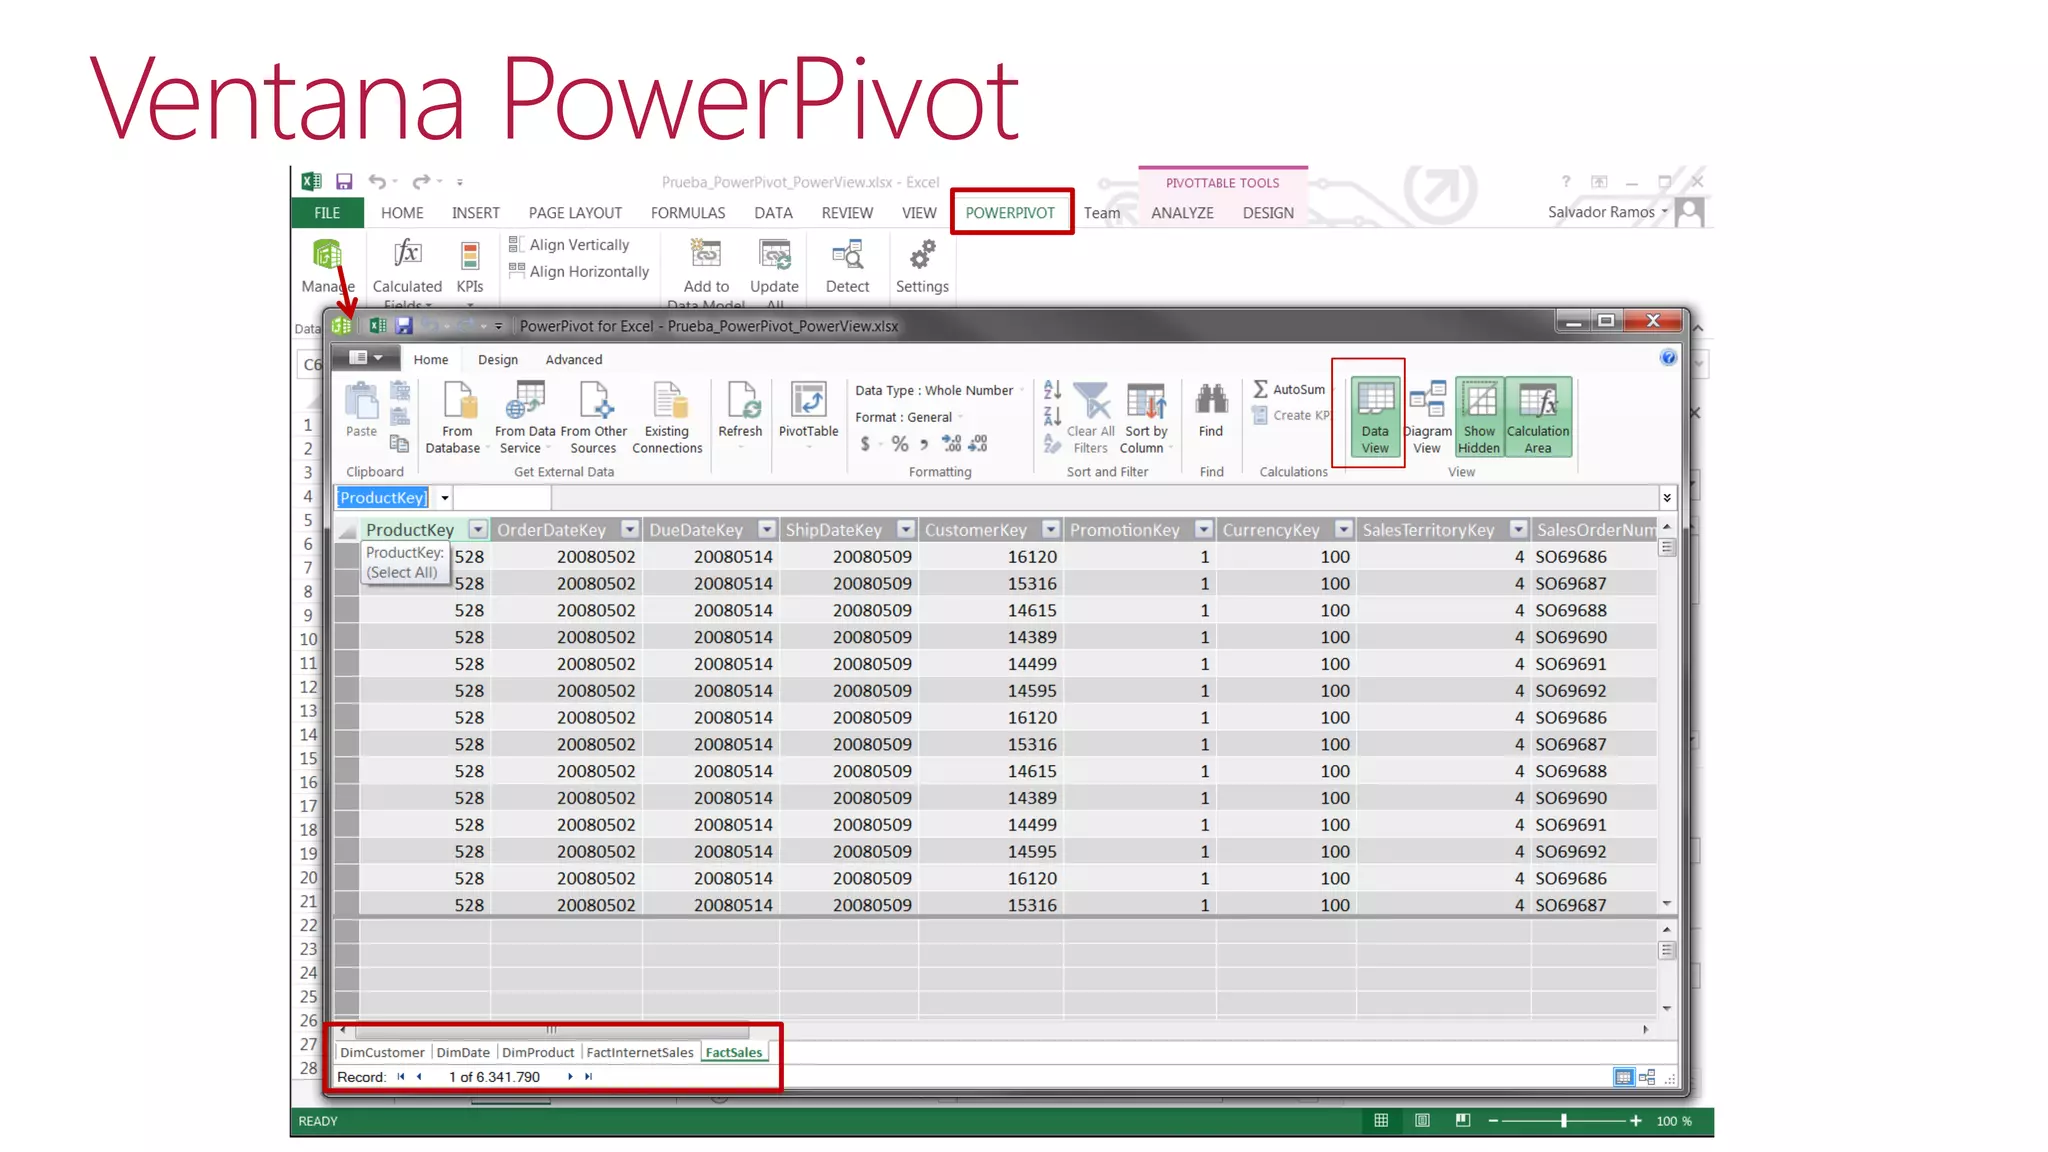Toggle the Calculation Area
Image resolution: width=2048 pixels, height=1152 pixels.
(1538, 417)
